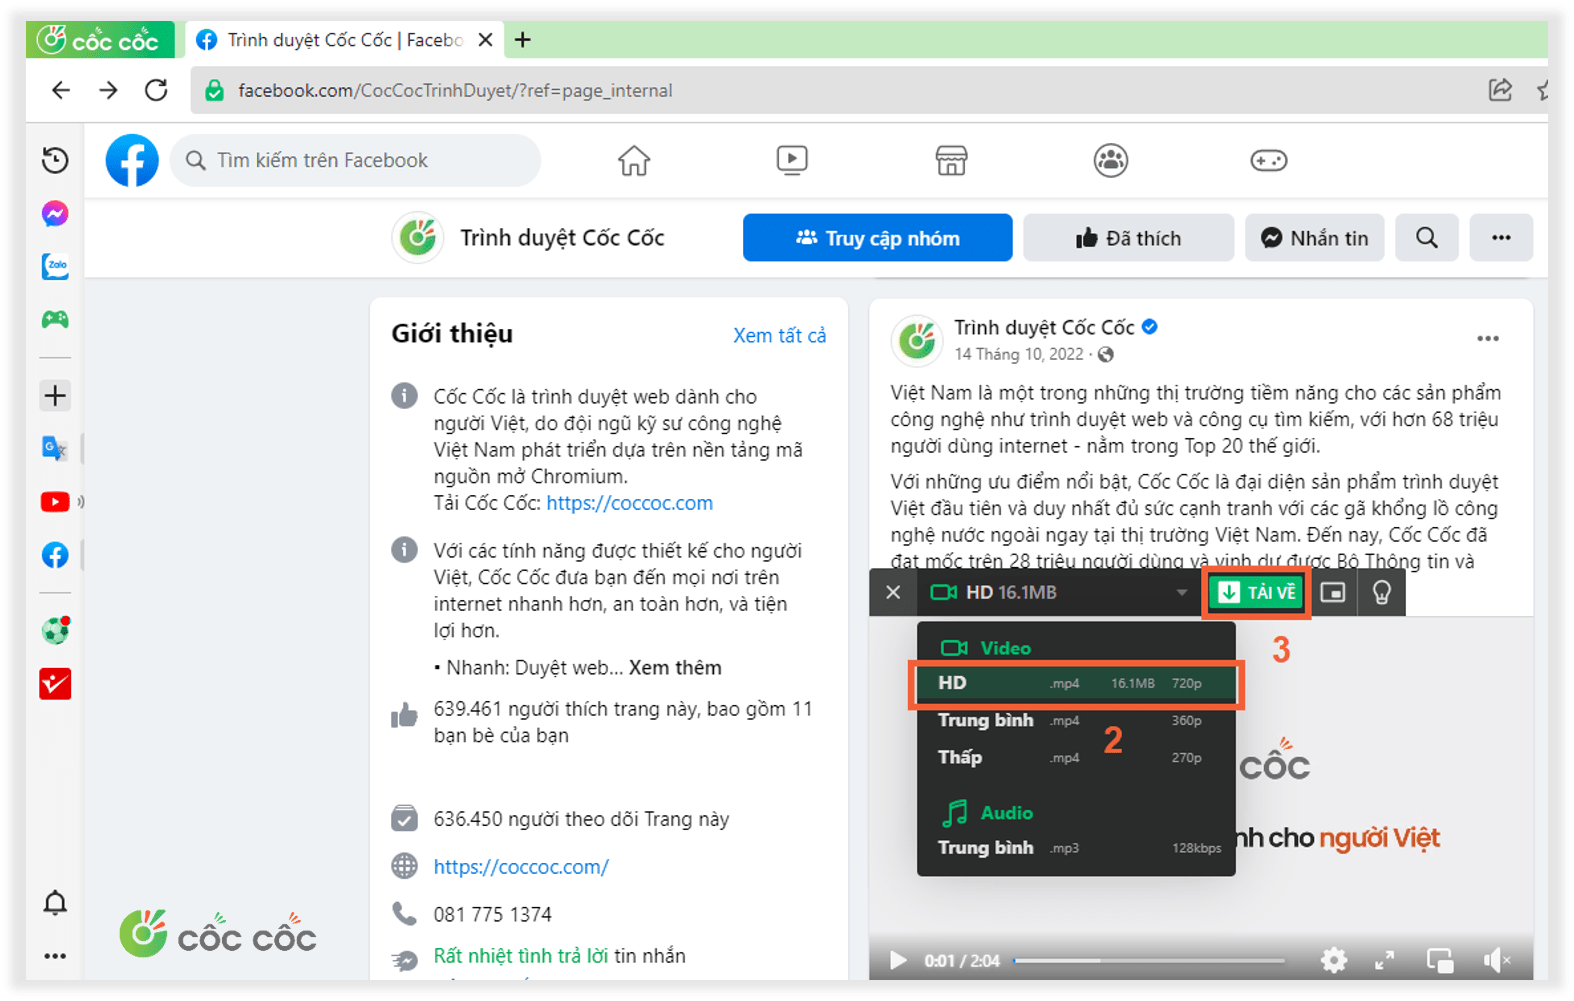Open Facebook Marketplace

[x=951, y=160]
